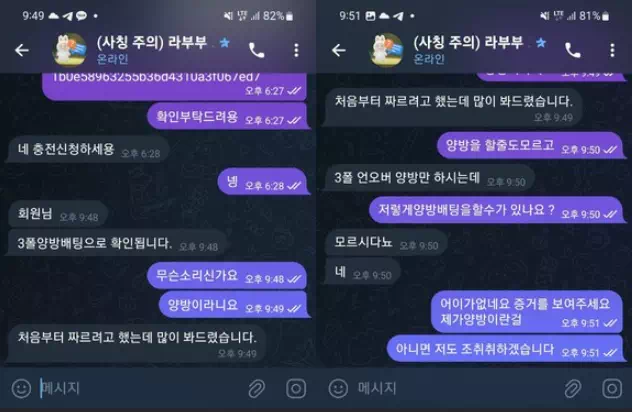
Task: Select the message 아니면 저도 조취취하겠습니다
Action: click(505, 349)
